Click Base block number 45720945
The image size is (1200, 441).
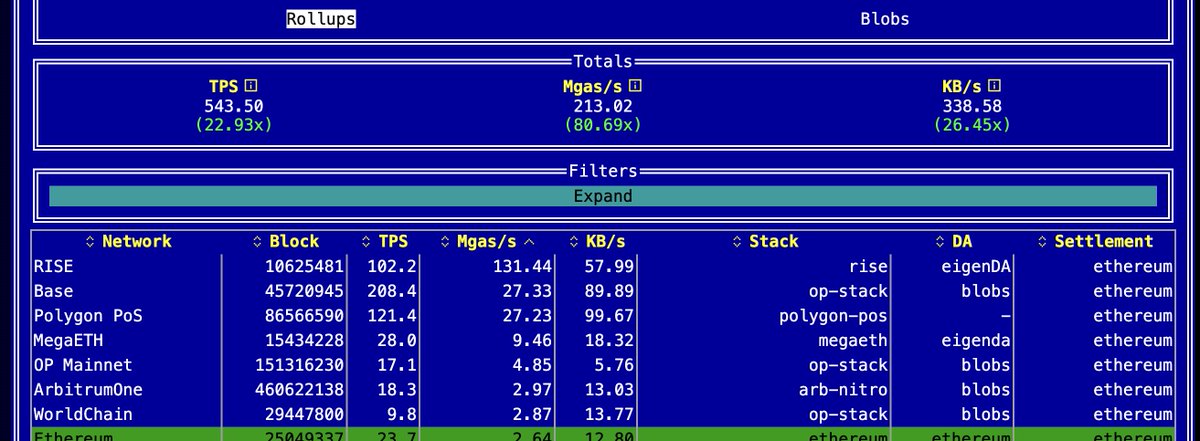(x=305, y=291)
